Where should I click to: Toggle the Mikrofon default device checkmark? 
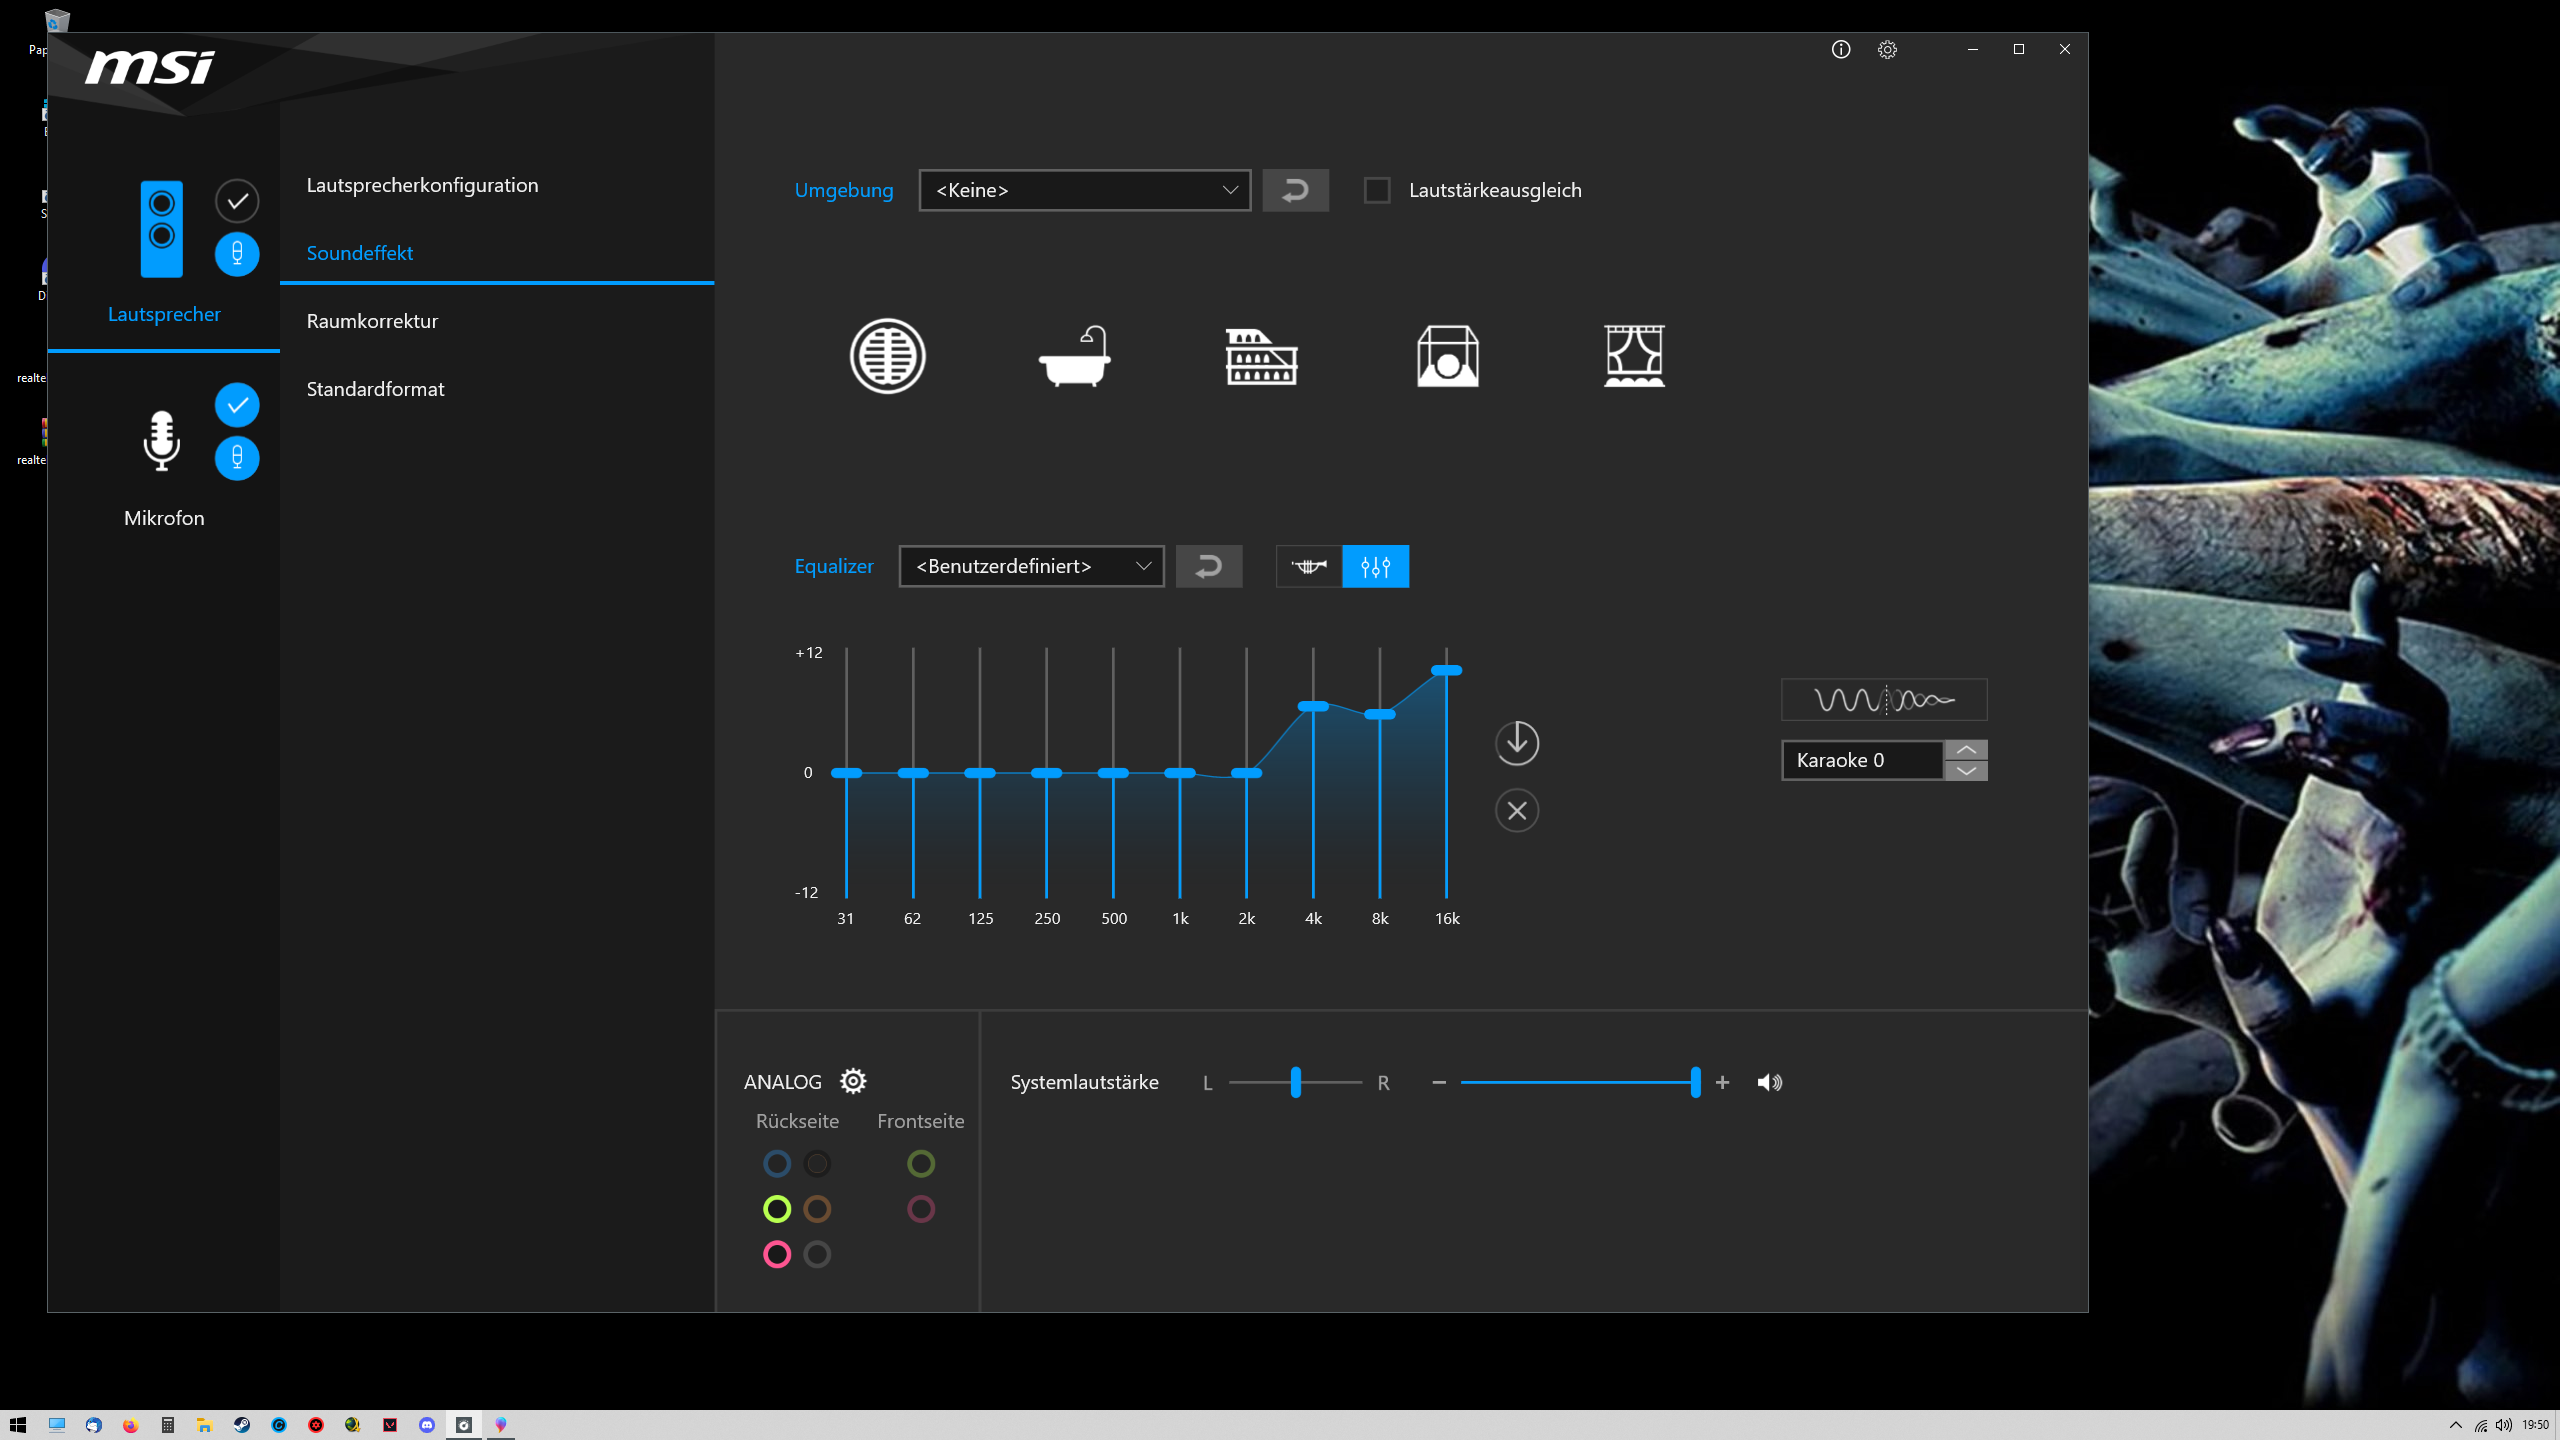point(237,405)
